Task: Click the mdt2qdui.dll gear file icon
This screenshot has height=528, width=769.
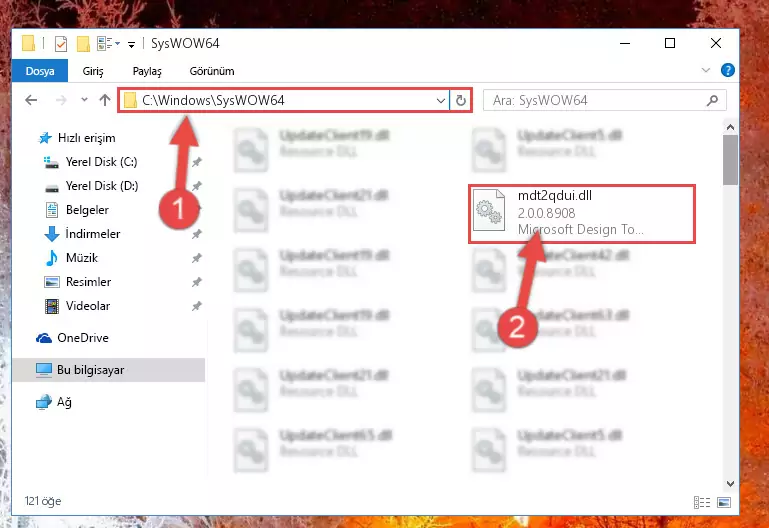Action: pos(489,210)
